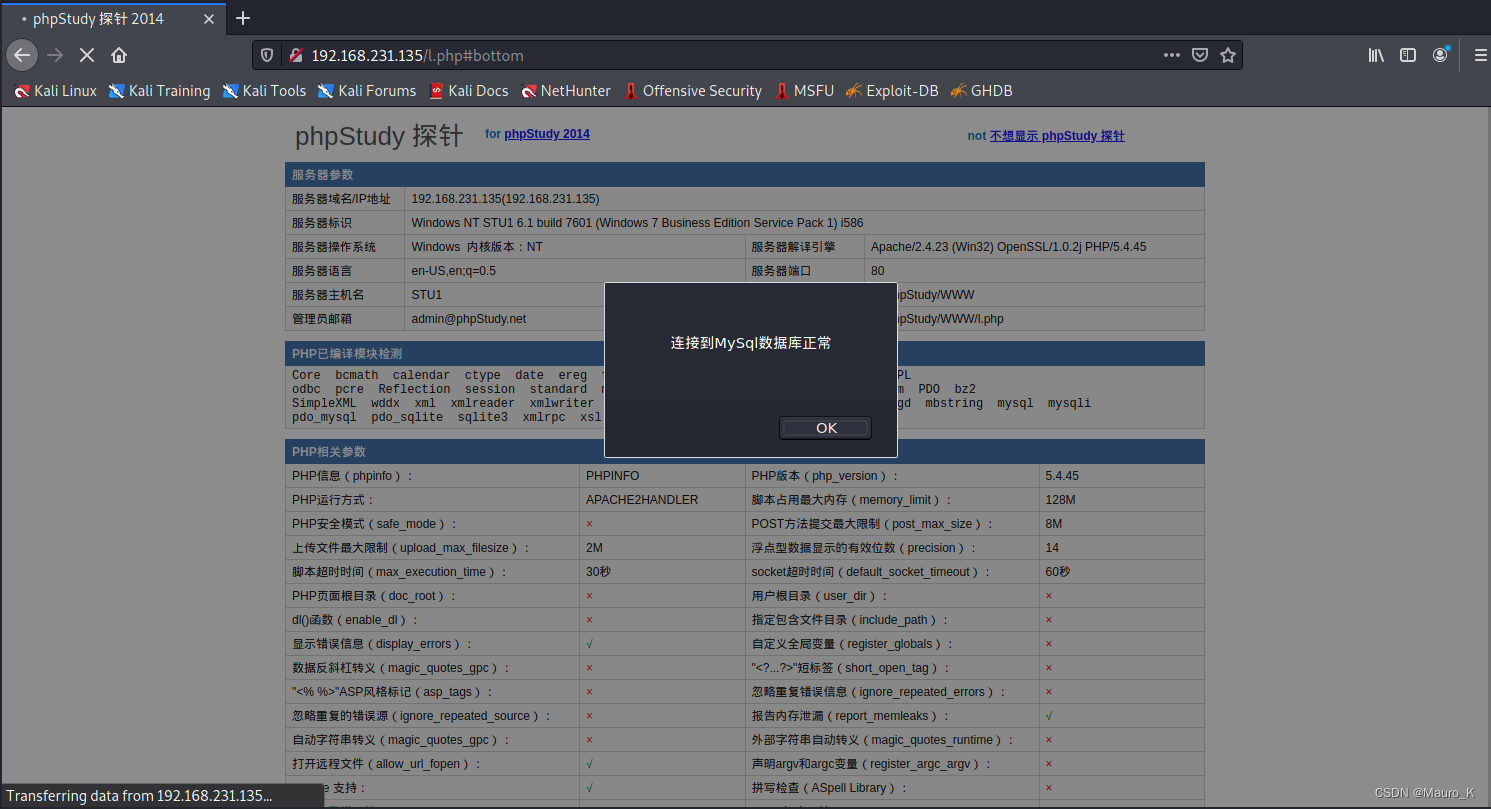Screen dimensions: 1491x809
Task: Click the 5.4.45 PHP version value
Action: 1062,476
